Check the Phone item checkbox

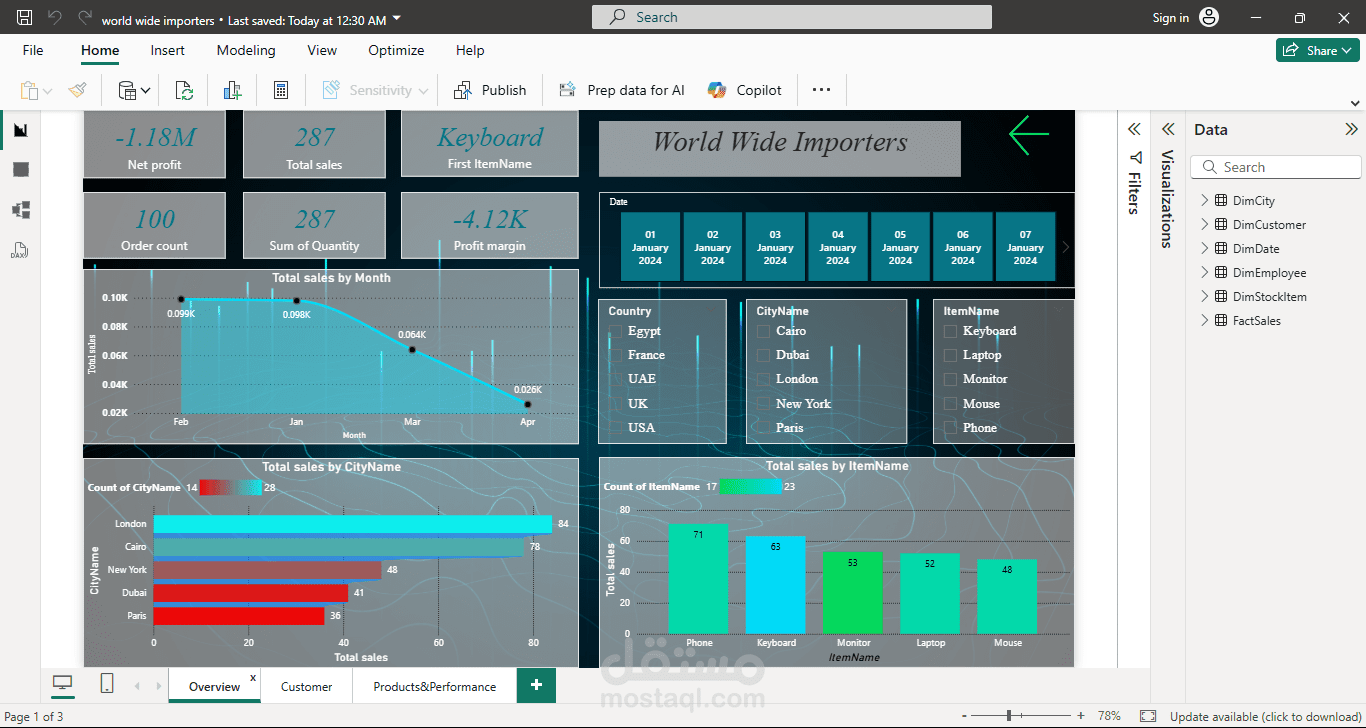point(951,428)
